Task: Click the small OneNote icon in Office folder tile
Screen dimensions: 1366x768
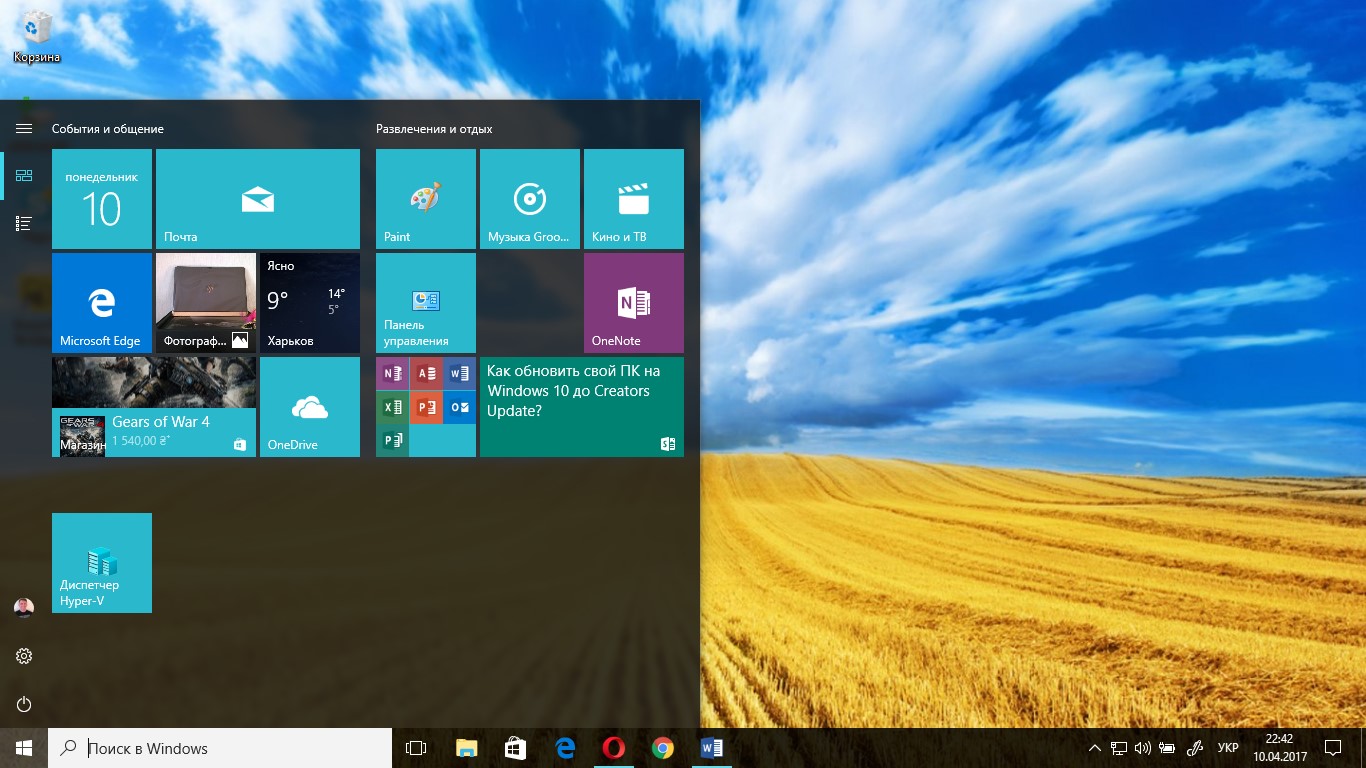Action: (393, 374)
